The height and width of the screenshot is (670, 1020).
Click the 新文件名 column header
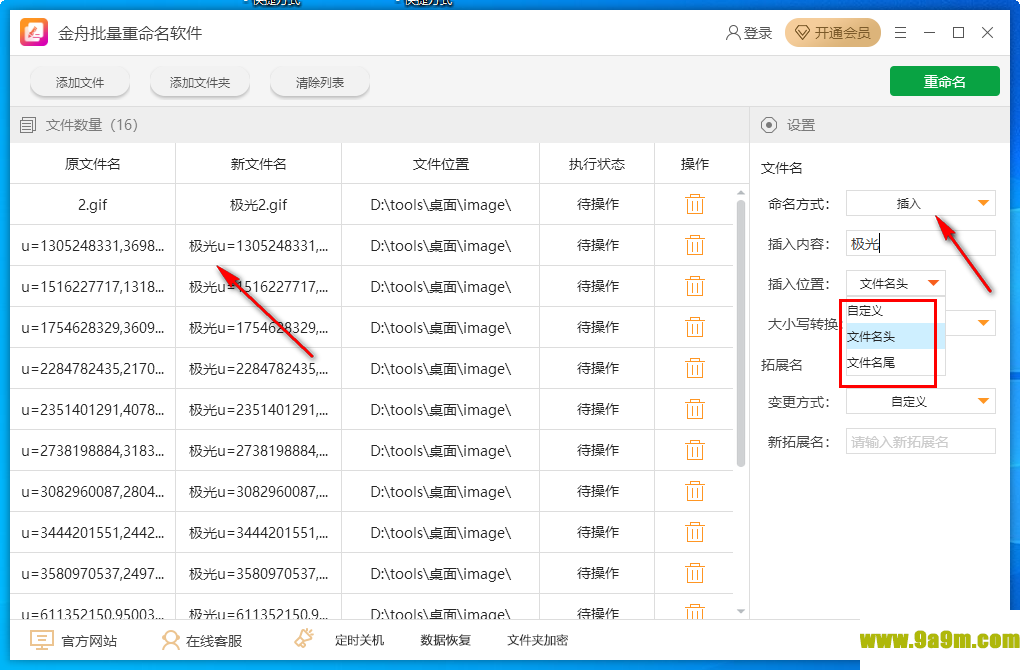pos(258,164)
